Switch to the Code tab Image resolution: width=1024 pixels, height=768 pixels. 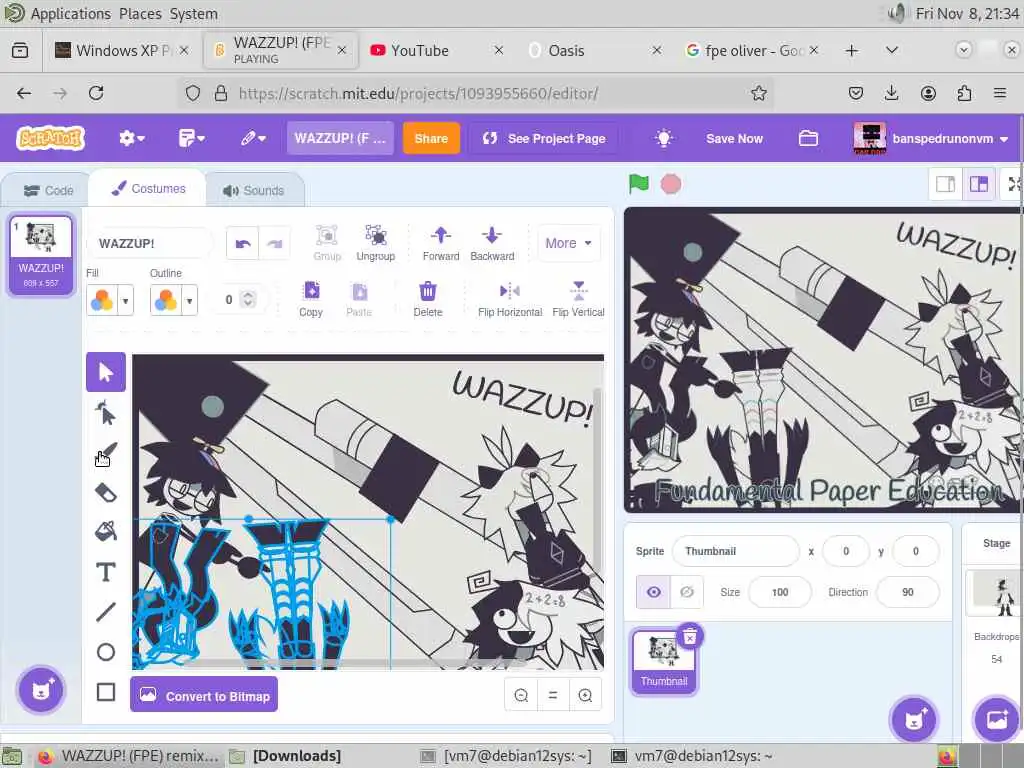pyautogui.click(x=48, y=191)
